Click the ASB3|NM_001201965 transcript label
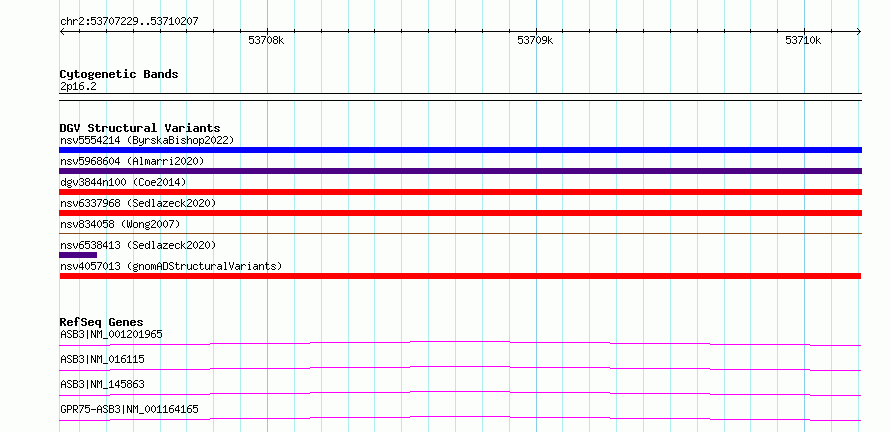890x432 pixels. [111, 334]
